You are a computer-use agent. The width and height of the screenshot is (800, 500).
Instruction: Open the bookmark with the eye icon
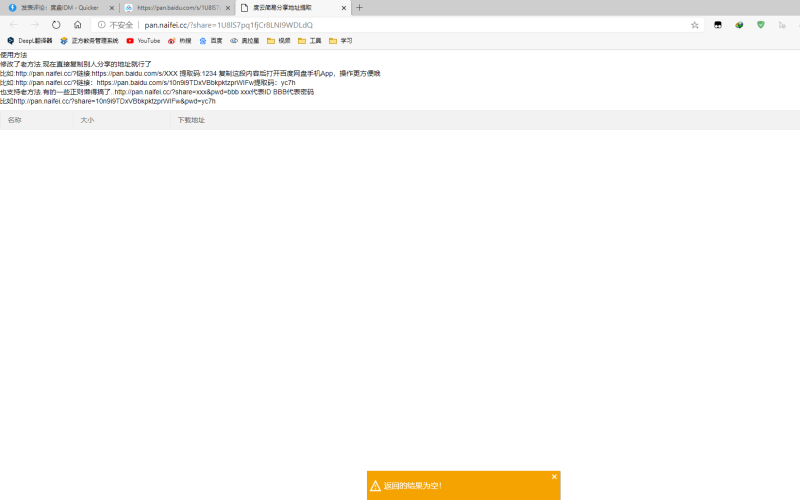tap(244, 41)
